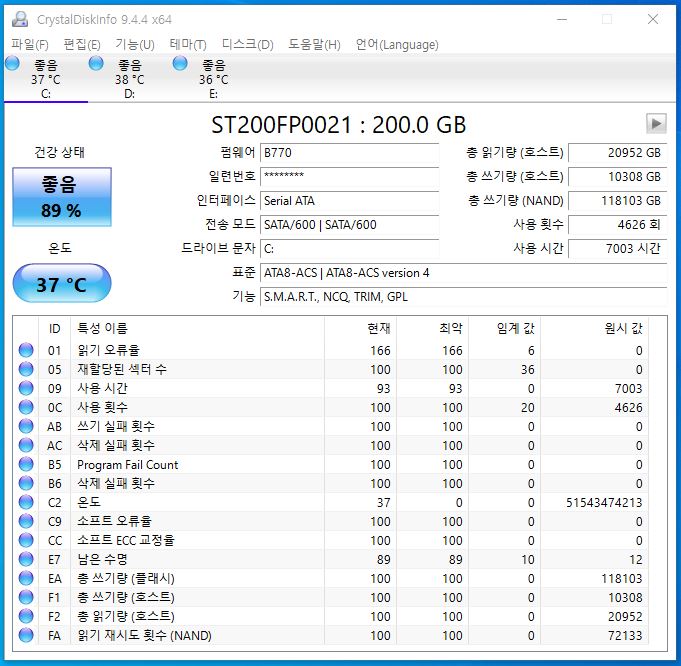Viewport: 681px width, 666px height.
Task: Click the ID column header
Action: [54, 328]
